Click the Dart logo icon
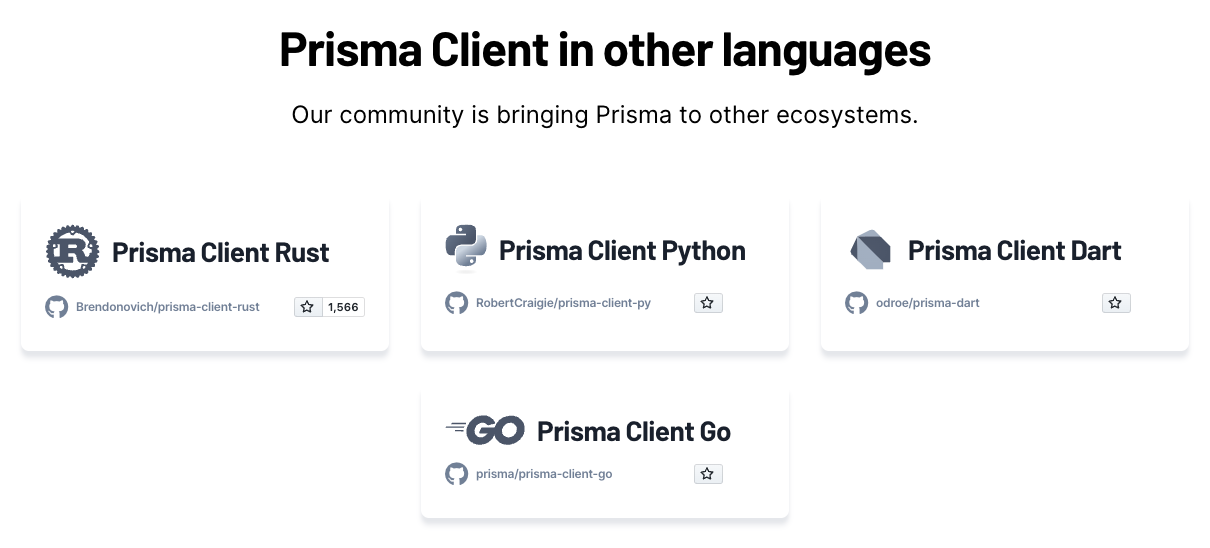1210x548 pixels. 870,250
